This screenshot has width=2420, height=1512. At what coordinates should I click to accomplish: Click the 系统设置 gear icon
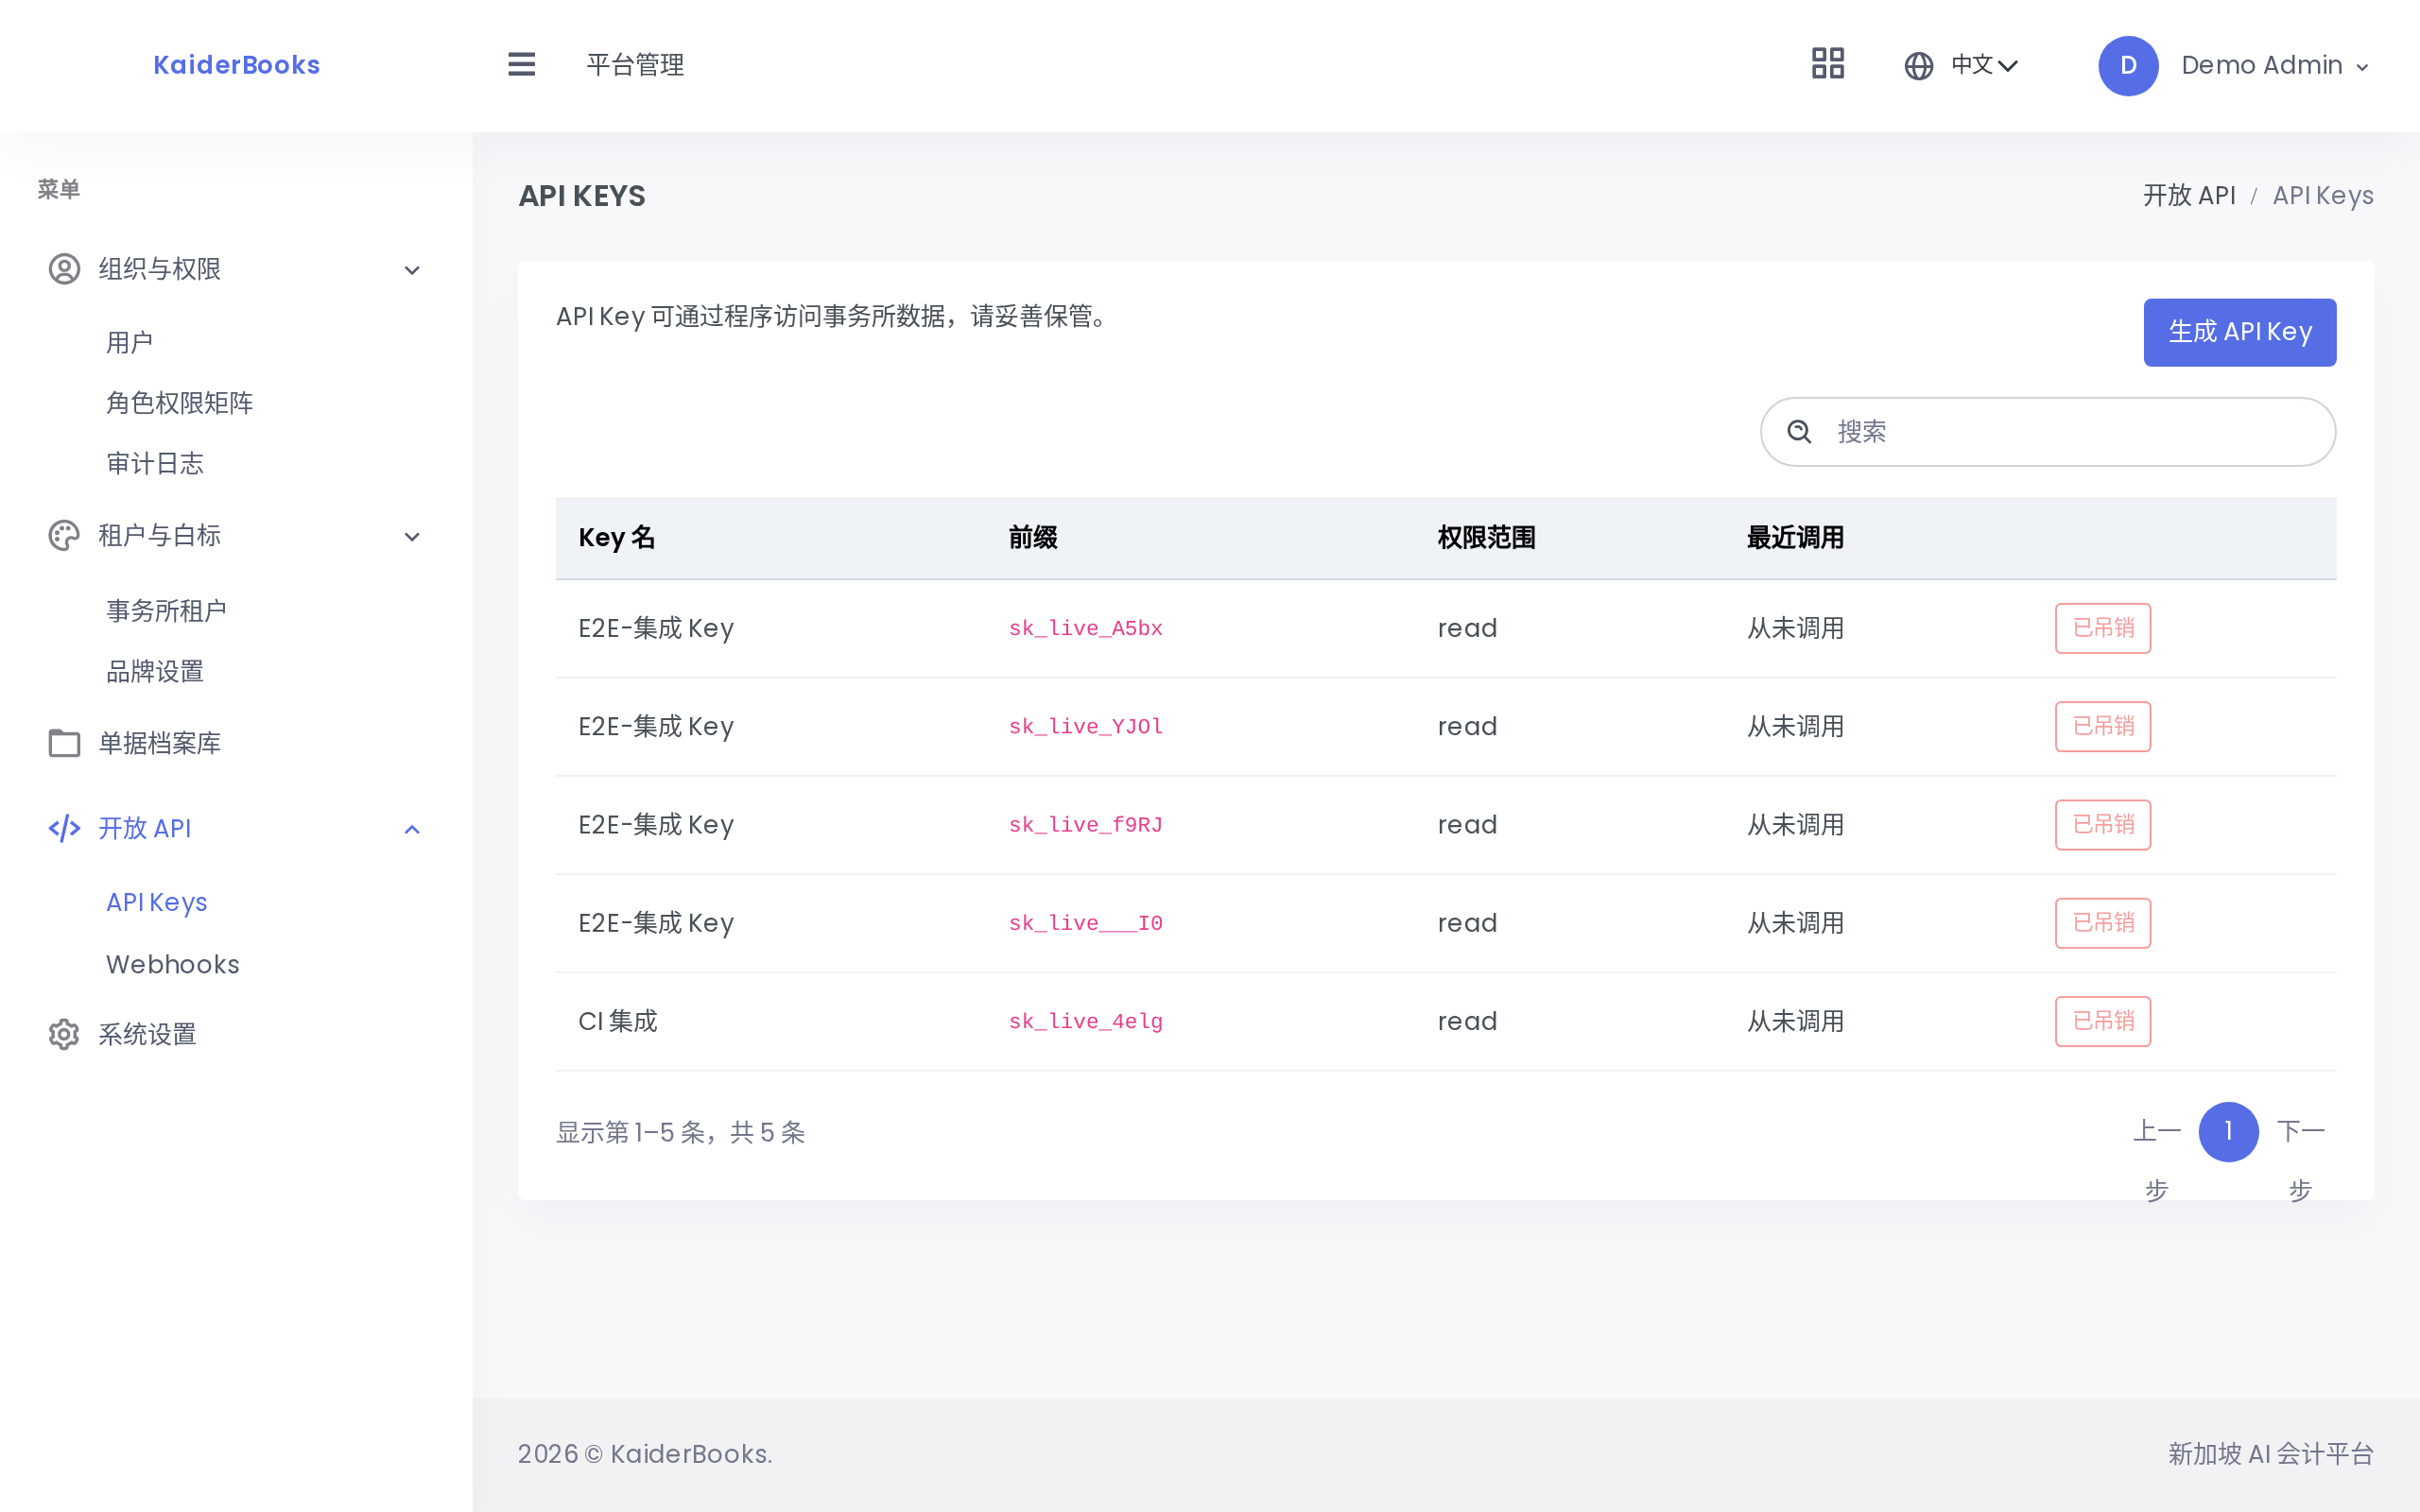(x=64, y=1034)
